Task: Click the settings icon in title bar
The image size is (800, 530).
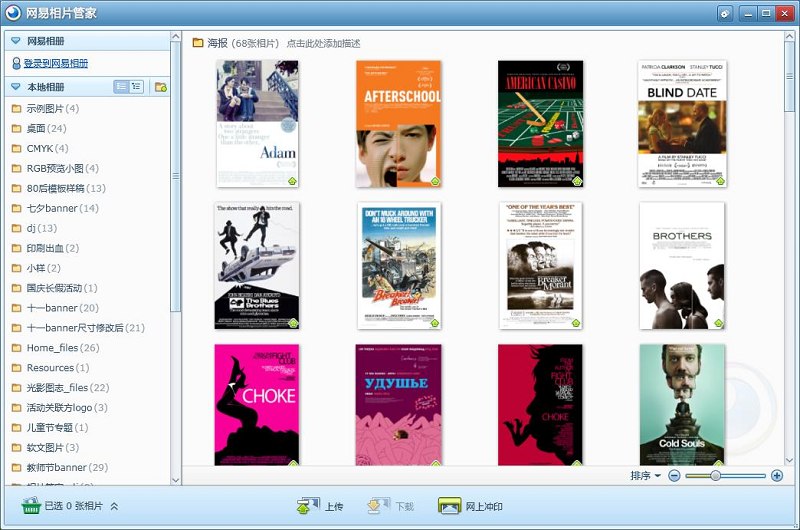Action: pos(724,13)
